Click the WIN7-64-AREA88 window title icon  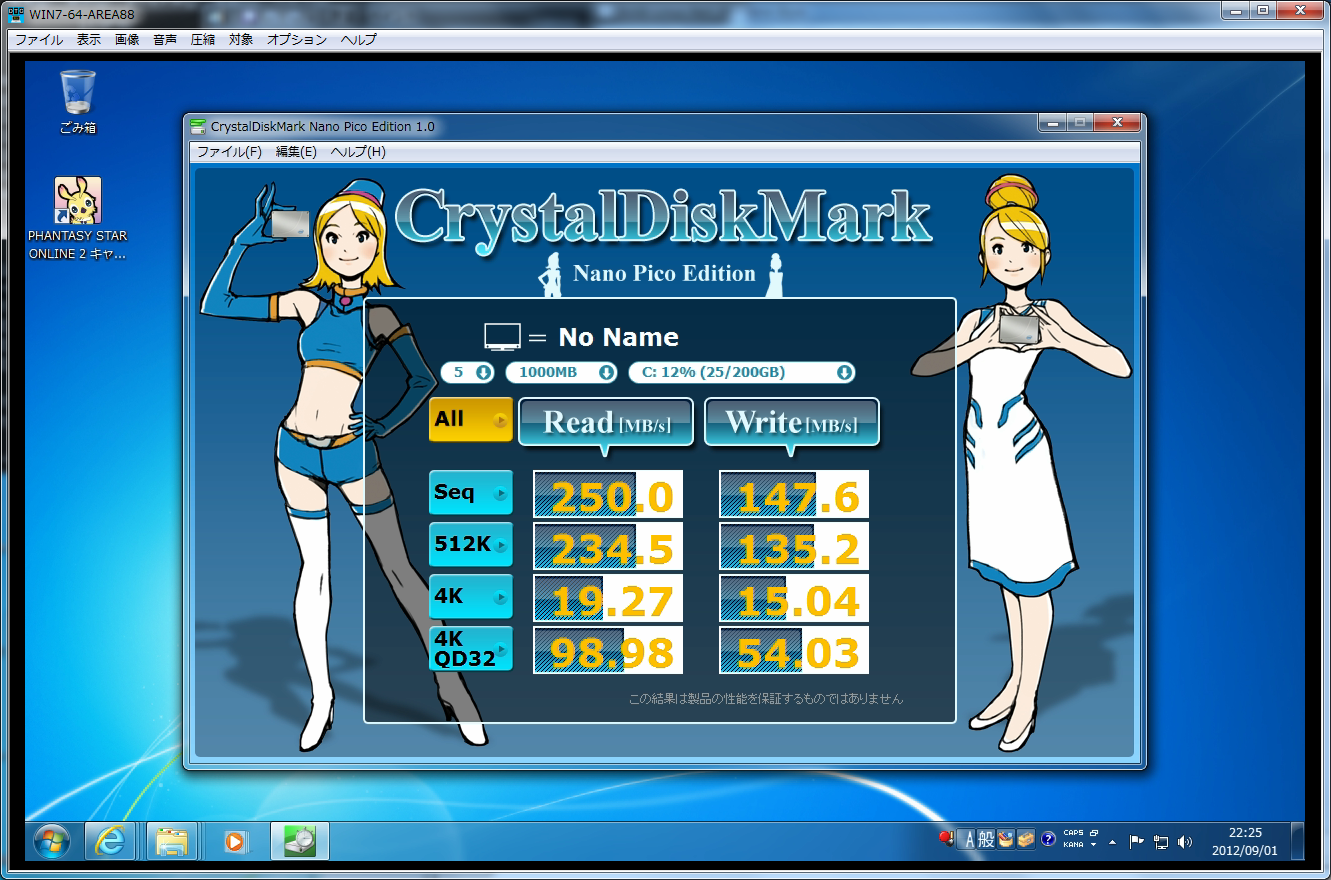point(17,14)
